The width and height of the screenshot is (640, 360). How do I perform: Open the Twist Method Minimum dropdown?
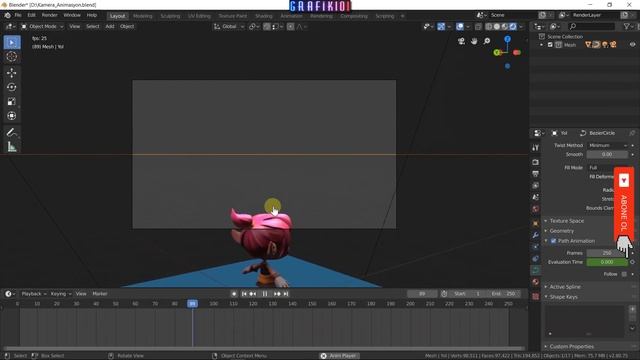(607, 145)
